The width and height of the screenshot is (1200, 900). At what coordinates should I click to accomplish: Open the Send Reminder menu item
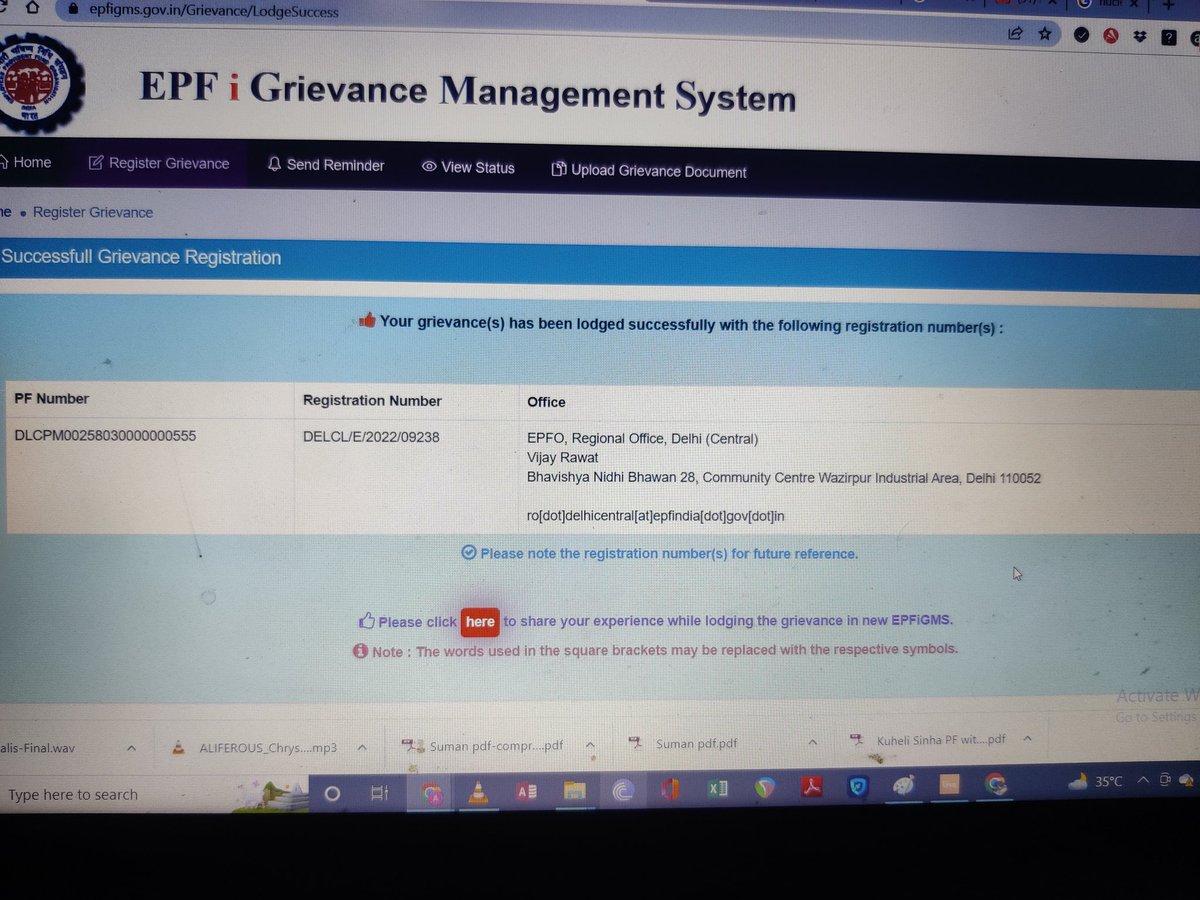pyautogui.click(x=325, y=165)
